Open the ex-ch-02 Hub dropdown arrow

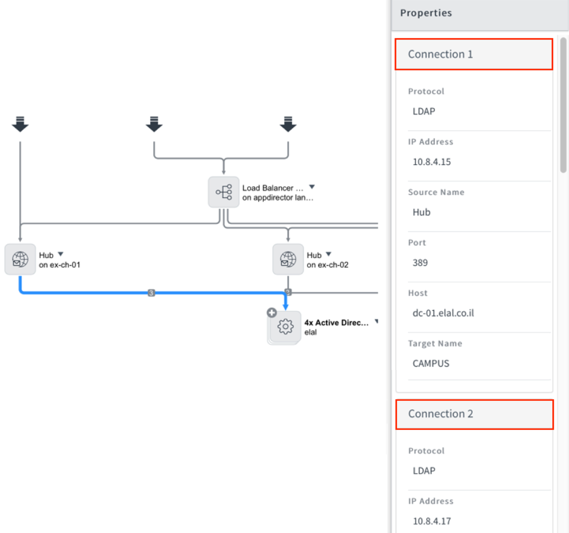click(328, 254)
